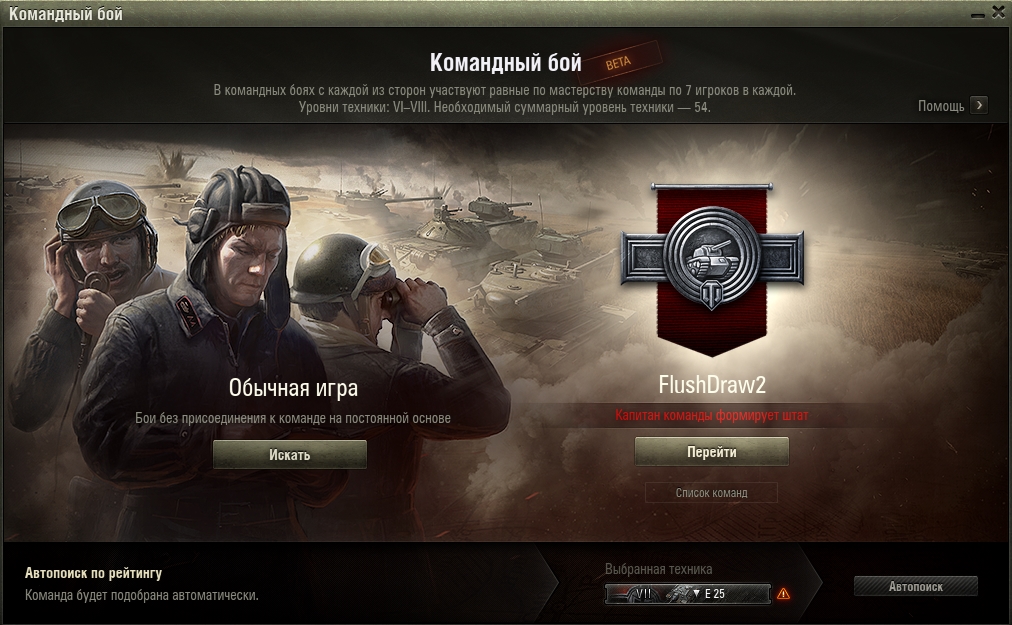Minimize the Командный бой window

point(978,14)
